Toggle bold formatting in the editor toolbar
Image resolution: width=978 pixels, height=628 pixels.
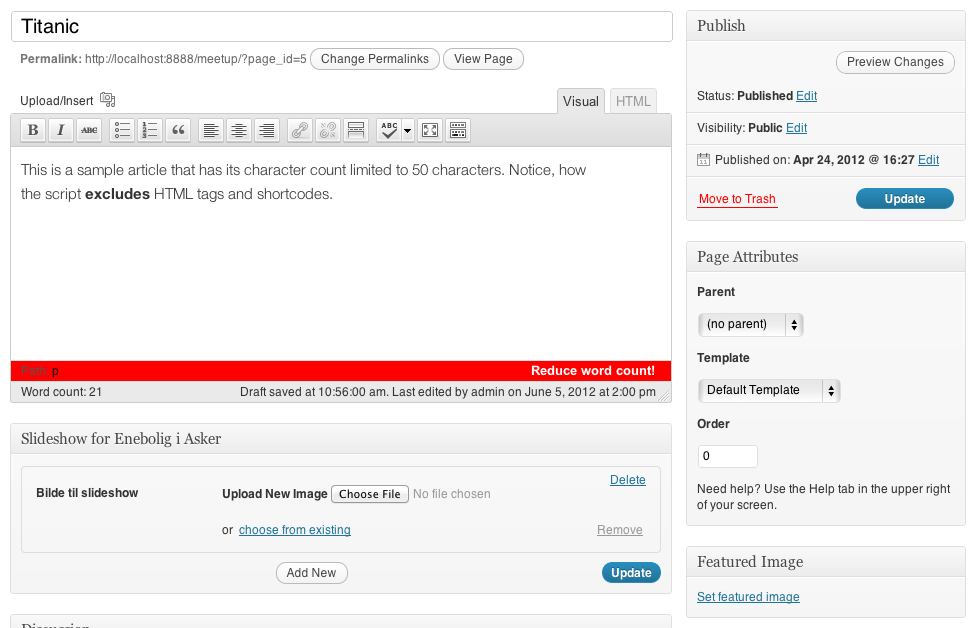33,130
